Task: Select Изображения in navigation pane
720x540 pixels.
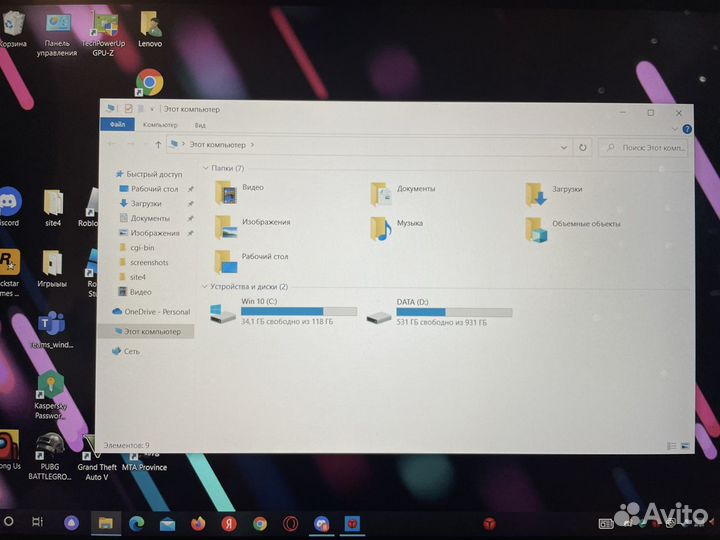Action: pyautogui.click(x=149, y=233)
